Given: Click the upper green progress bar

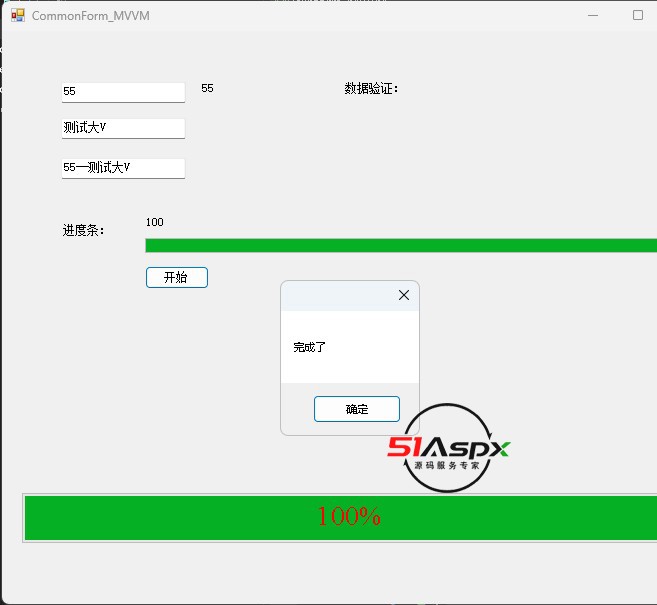Looking at the screenshot, I should click(401, 246).
